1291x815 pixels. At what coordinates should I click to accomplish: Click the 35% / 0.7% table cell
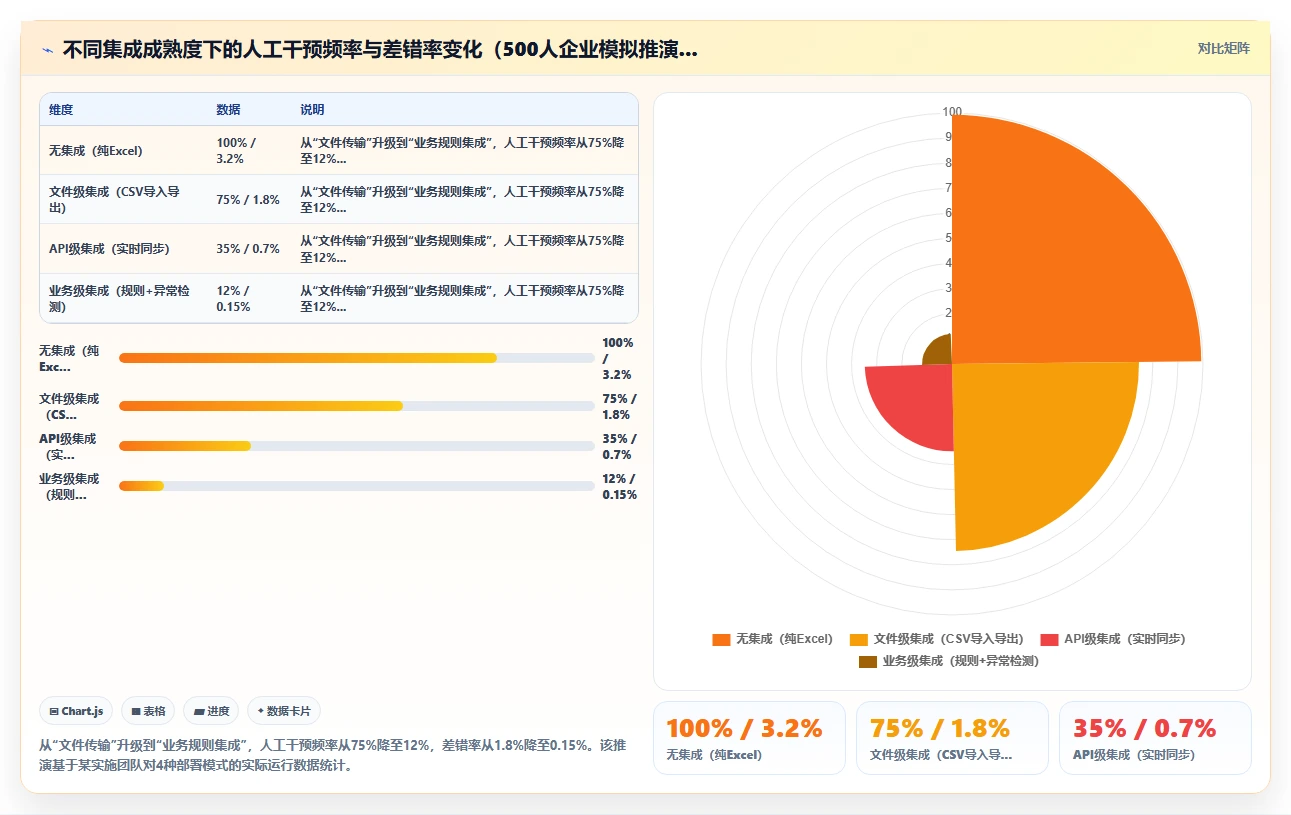[x=249, y=249]
